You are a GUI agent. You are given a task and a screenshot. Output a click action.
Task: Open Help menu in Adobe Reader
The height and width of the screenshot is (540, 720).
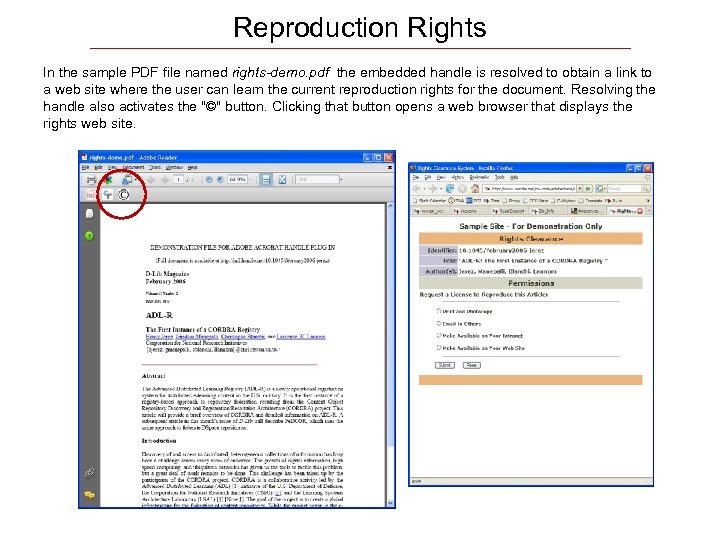click(x=192, y=167)
